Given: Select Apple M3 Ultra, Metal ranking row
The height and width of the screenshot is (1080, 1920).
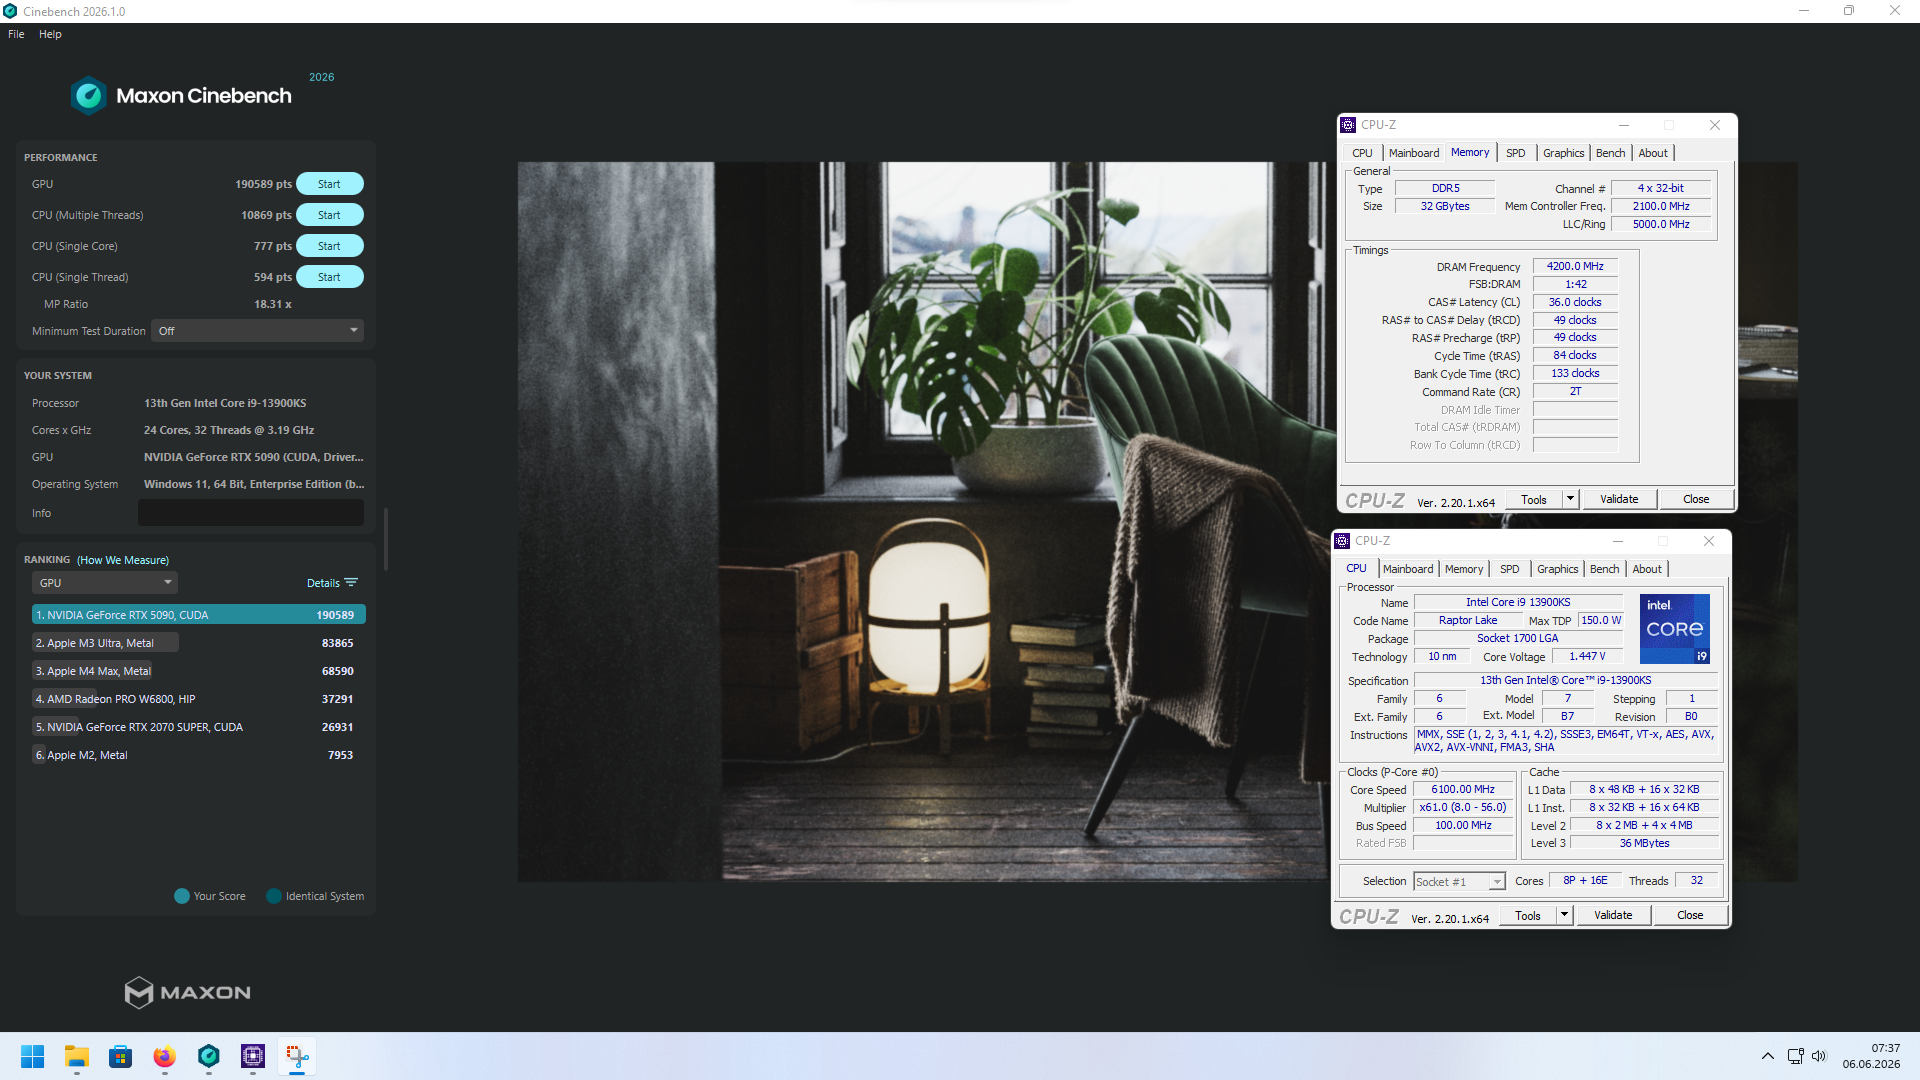Looking at the screenshot, I should tap(199, 643).
